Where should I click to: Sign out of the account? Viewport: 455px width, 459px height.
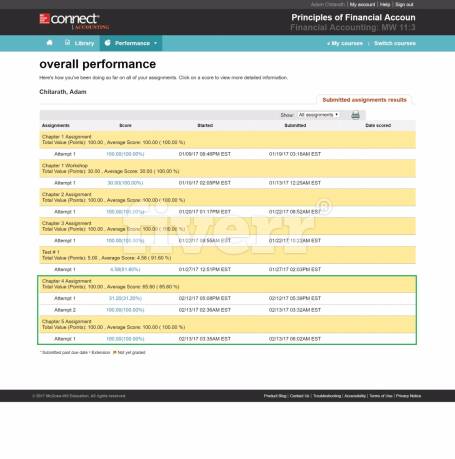404,4
